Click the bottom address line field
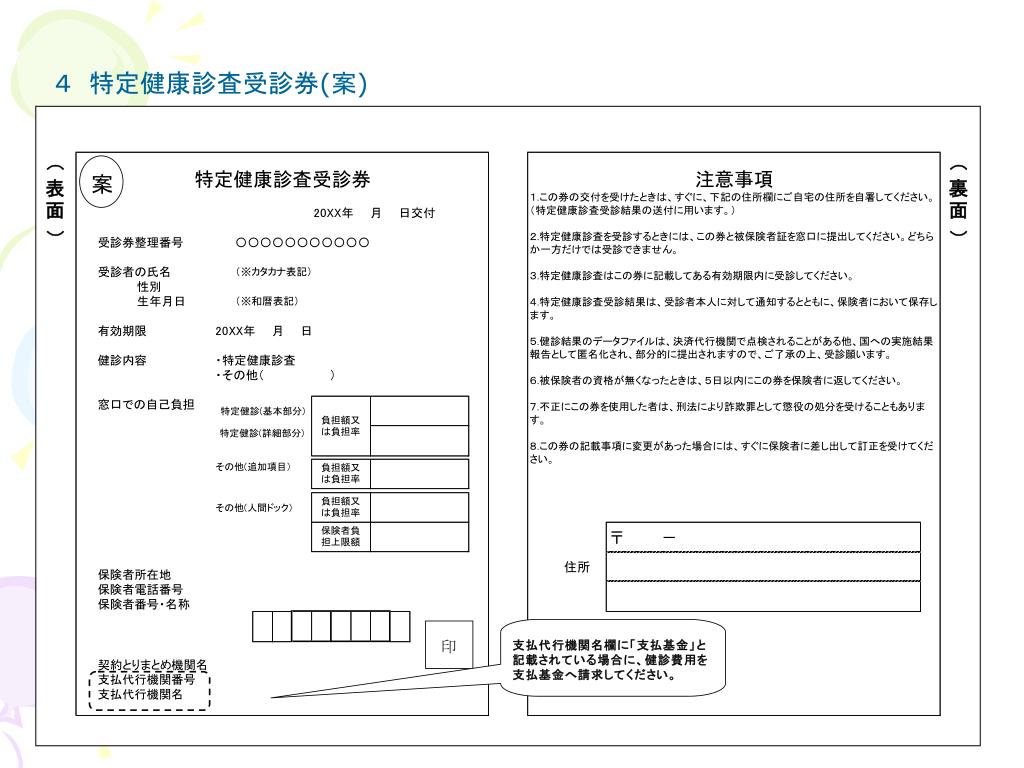Screen dimensions: 1024x768 pyautogui.click(x=763, y=596)
